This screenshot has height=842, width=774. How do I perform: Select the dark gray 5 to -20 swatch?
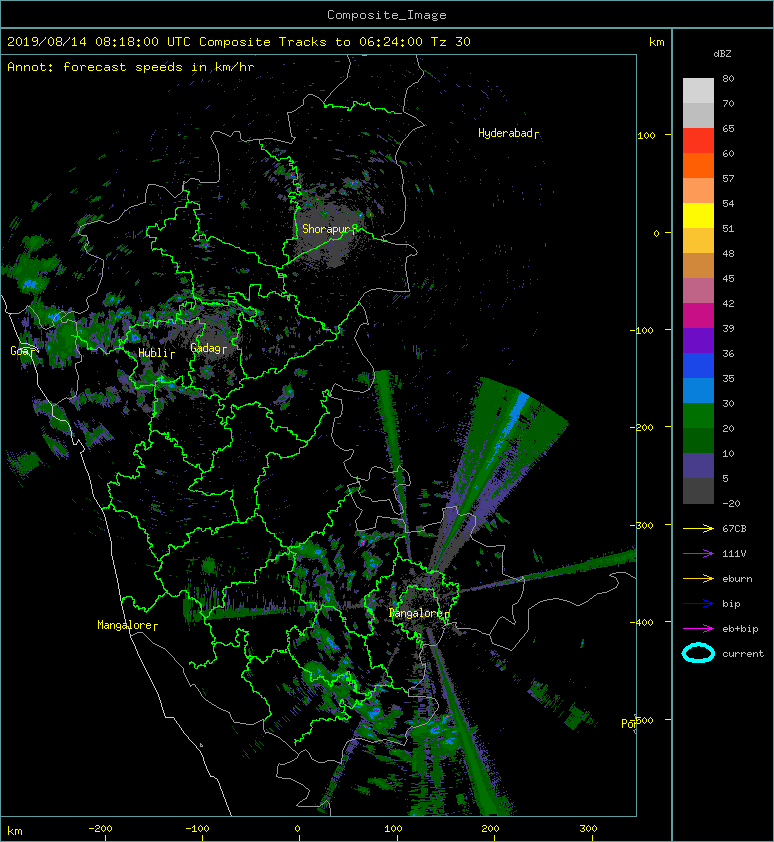(698, 490)
